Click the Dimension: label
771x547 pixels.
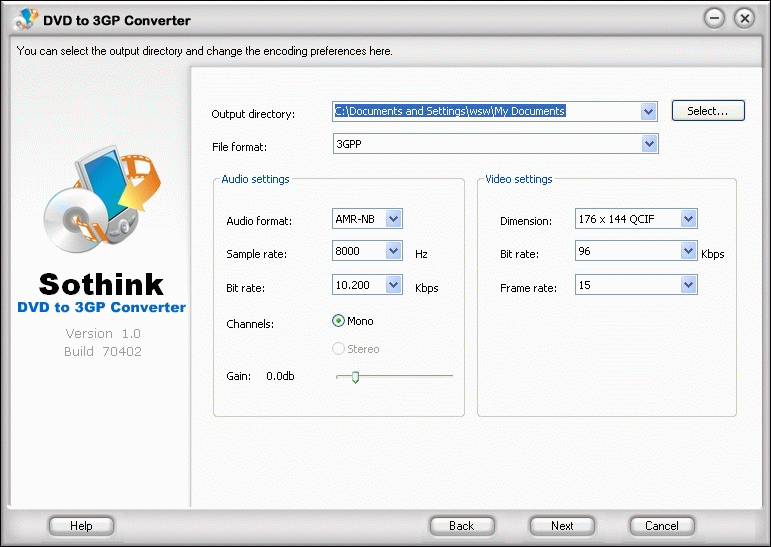[526, 221]
